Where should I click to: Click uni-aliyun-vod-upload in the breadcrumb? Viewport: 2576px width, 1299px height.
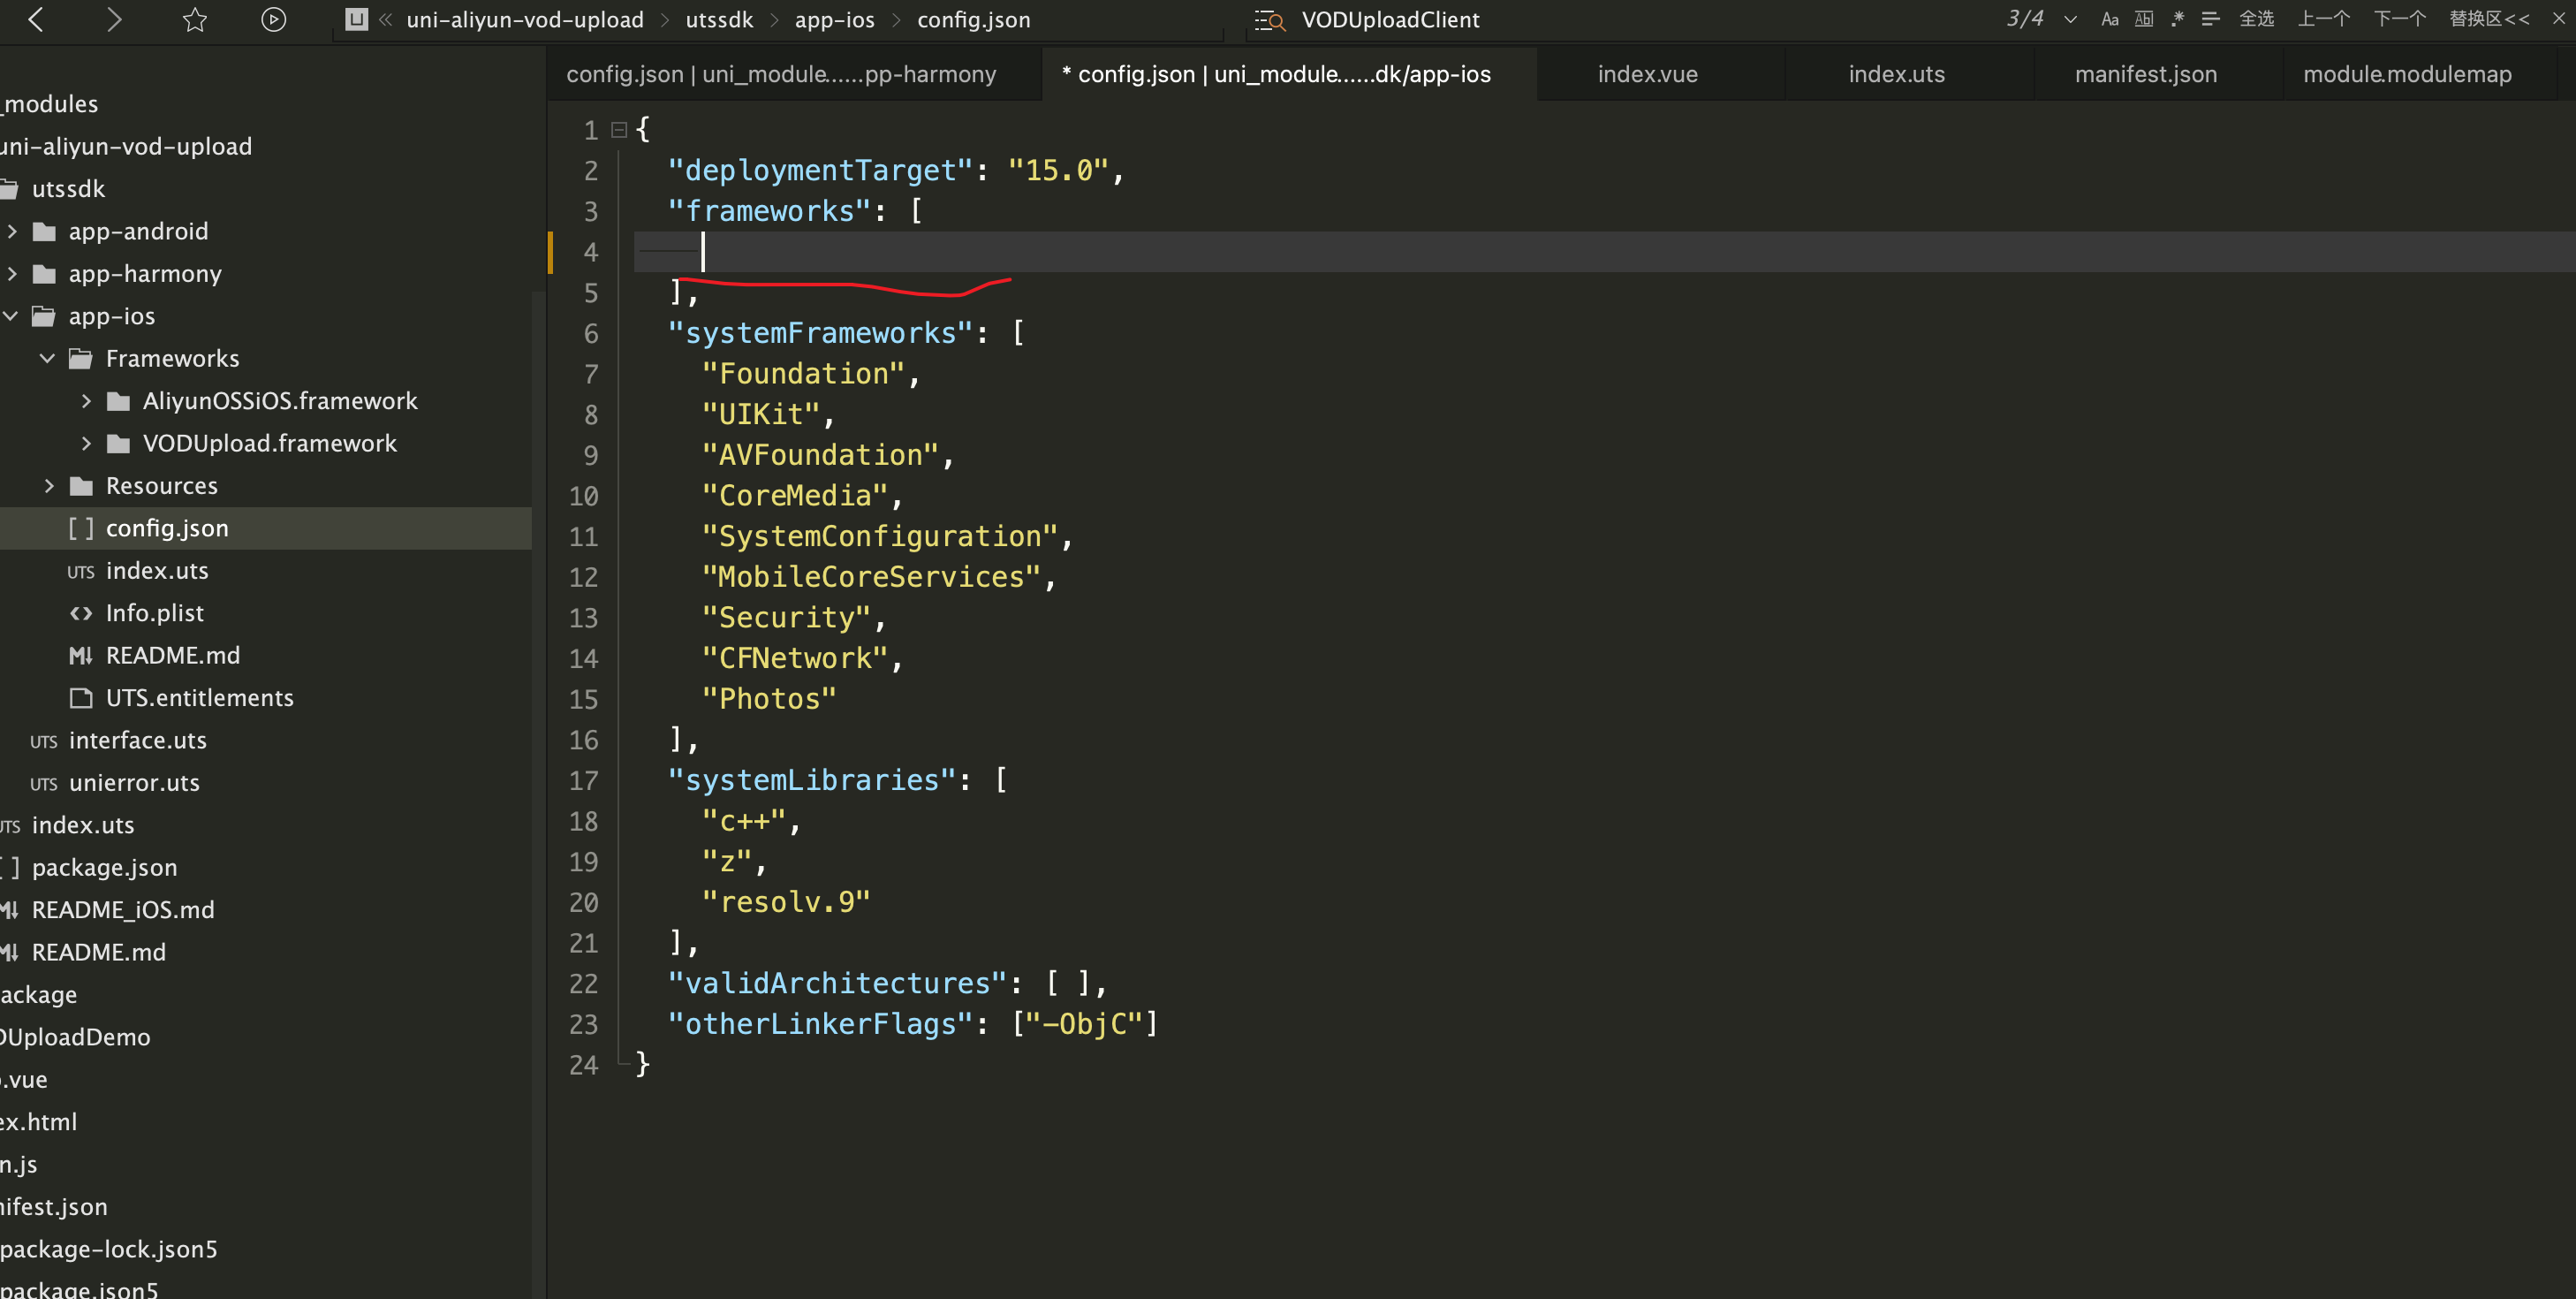click(x=525, y=20)
